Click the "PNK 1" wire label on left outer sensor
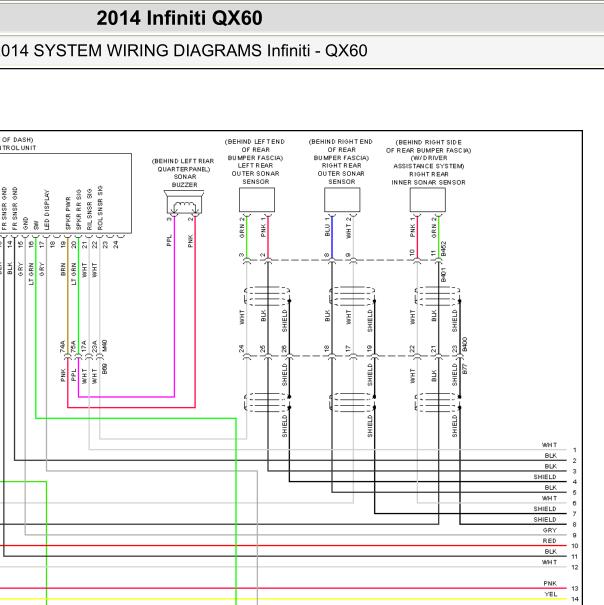Screen dimensions: 604x605 tap(263, 227)
